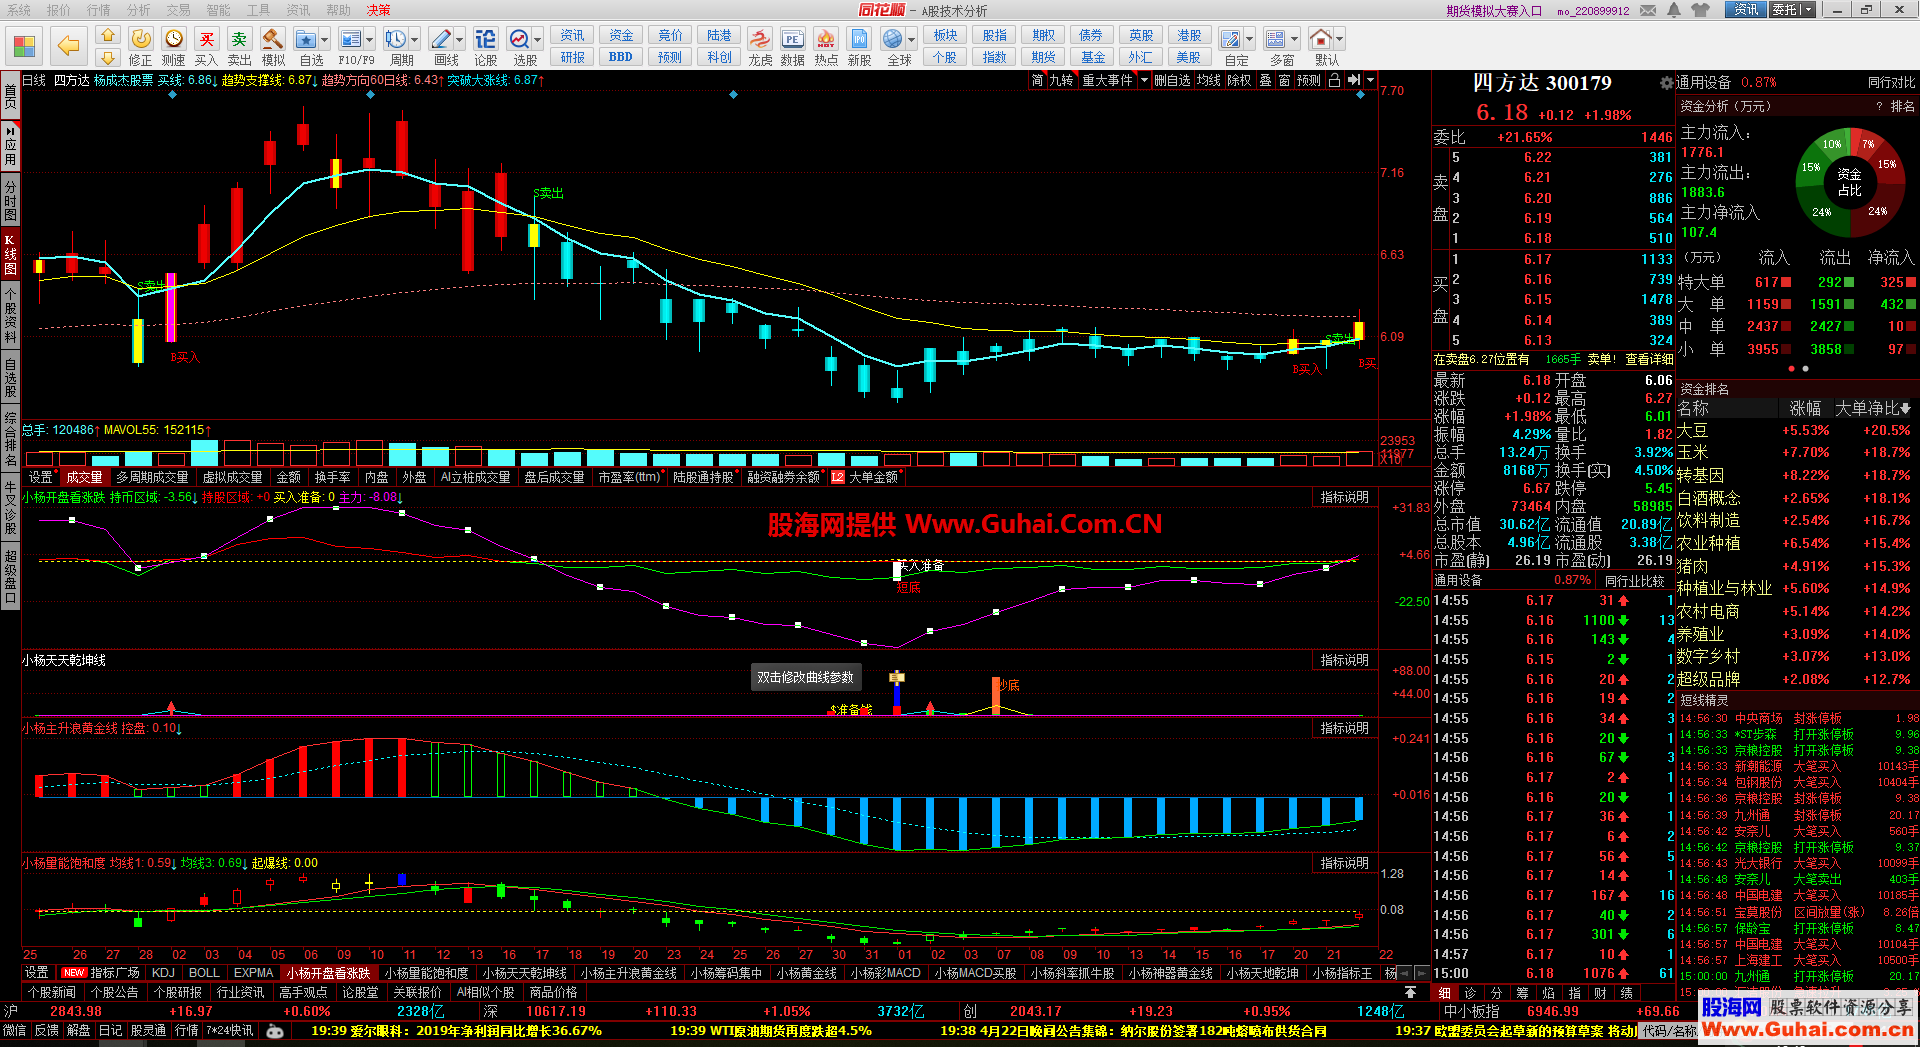Click the 资金占比 donut chart
Screen dimensions: 1920x1047
1849,183
